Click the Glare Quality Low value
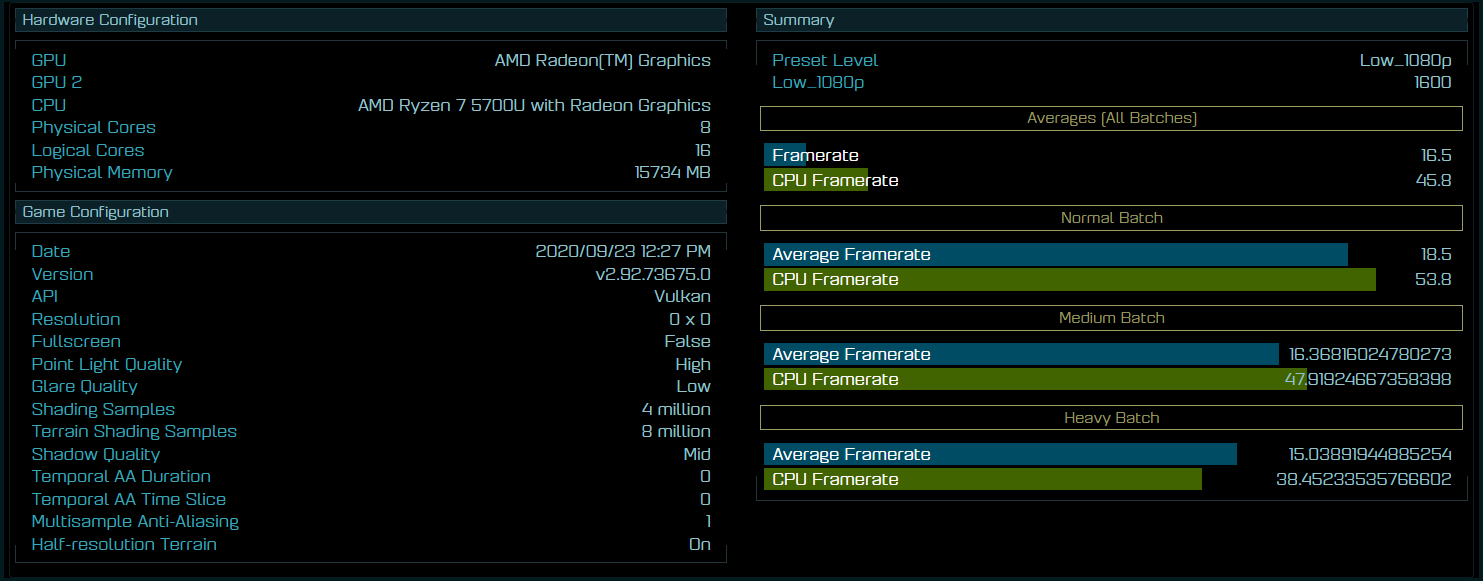 693,387
